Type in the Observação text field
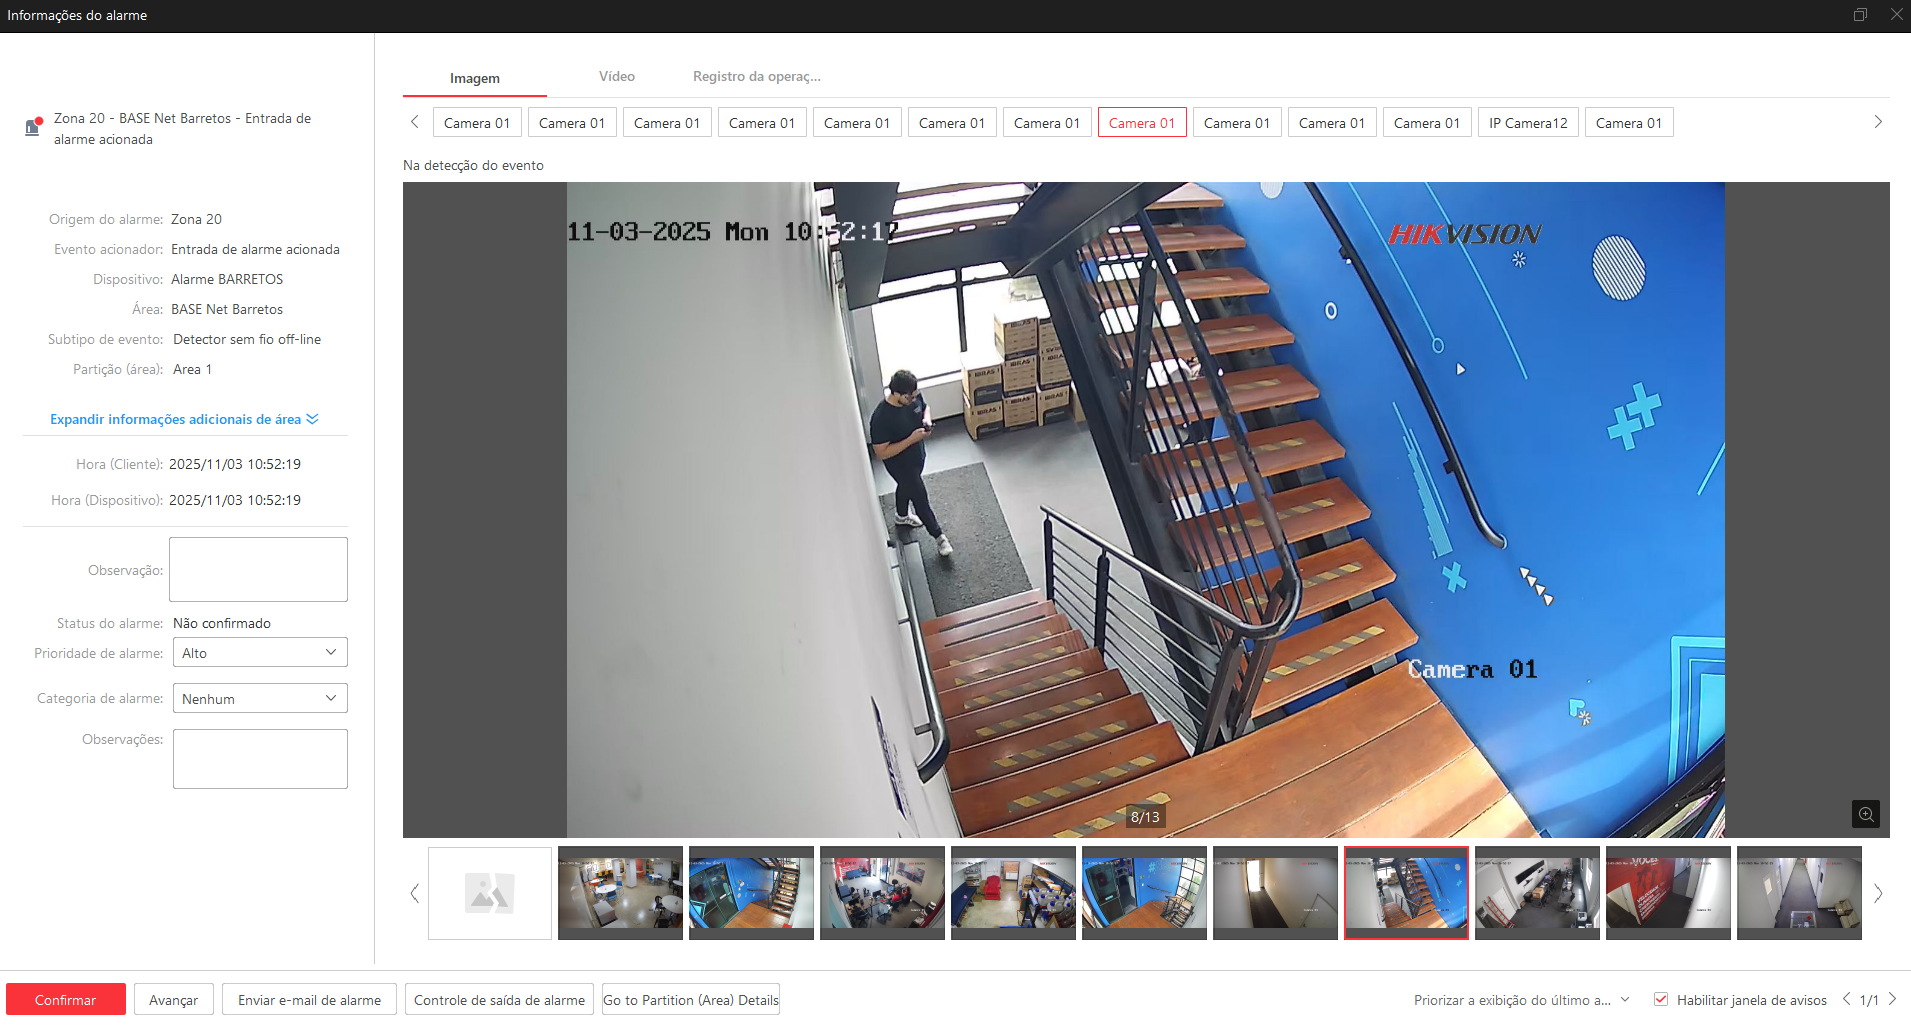1911x1025 pixels. pos(258,569)
